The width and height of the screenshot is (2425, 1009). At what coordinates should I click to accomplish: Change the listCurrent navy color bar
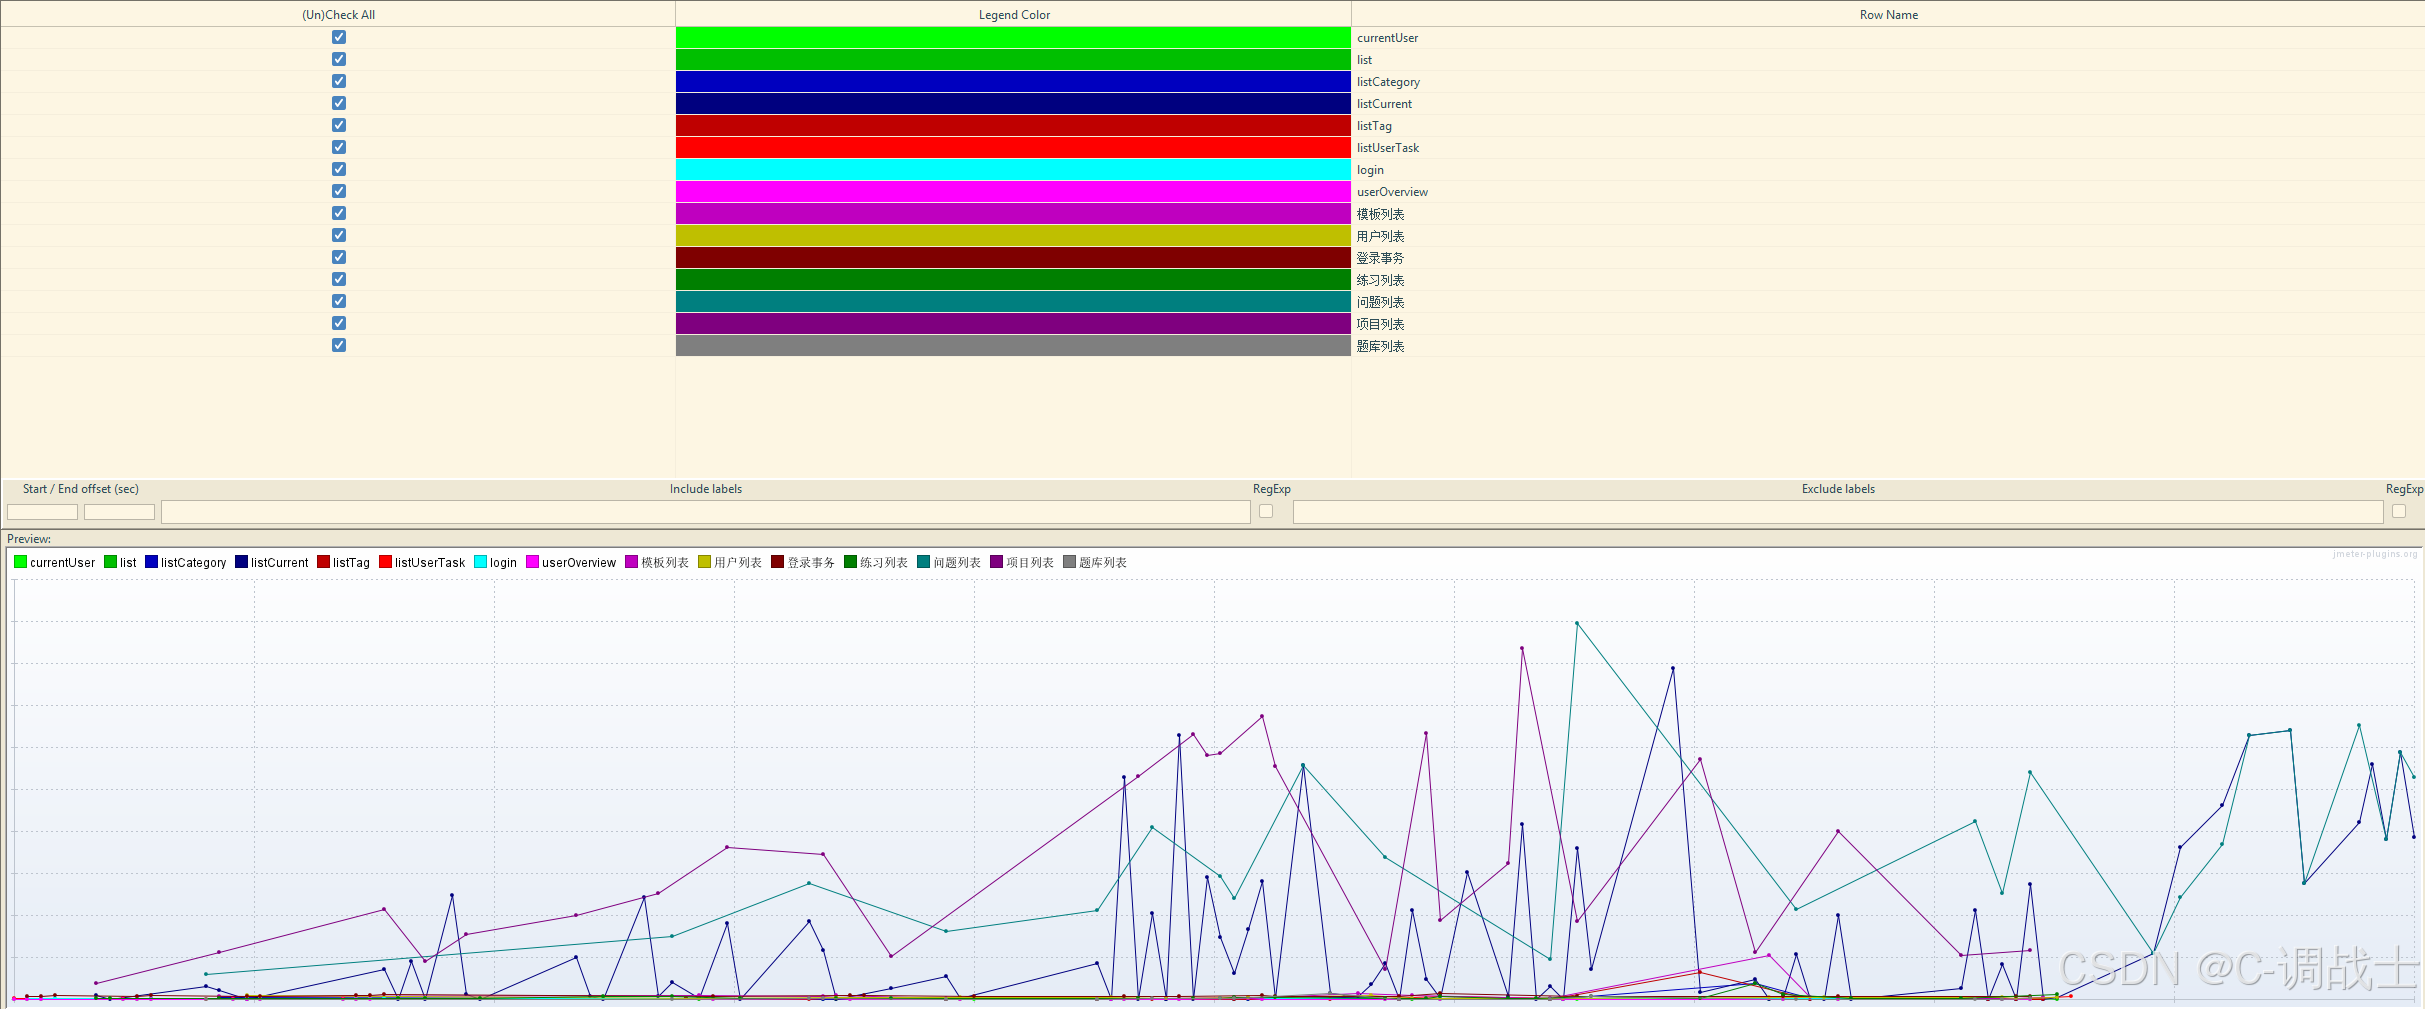coord(1013,103)
